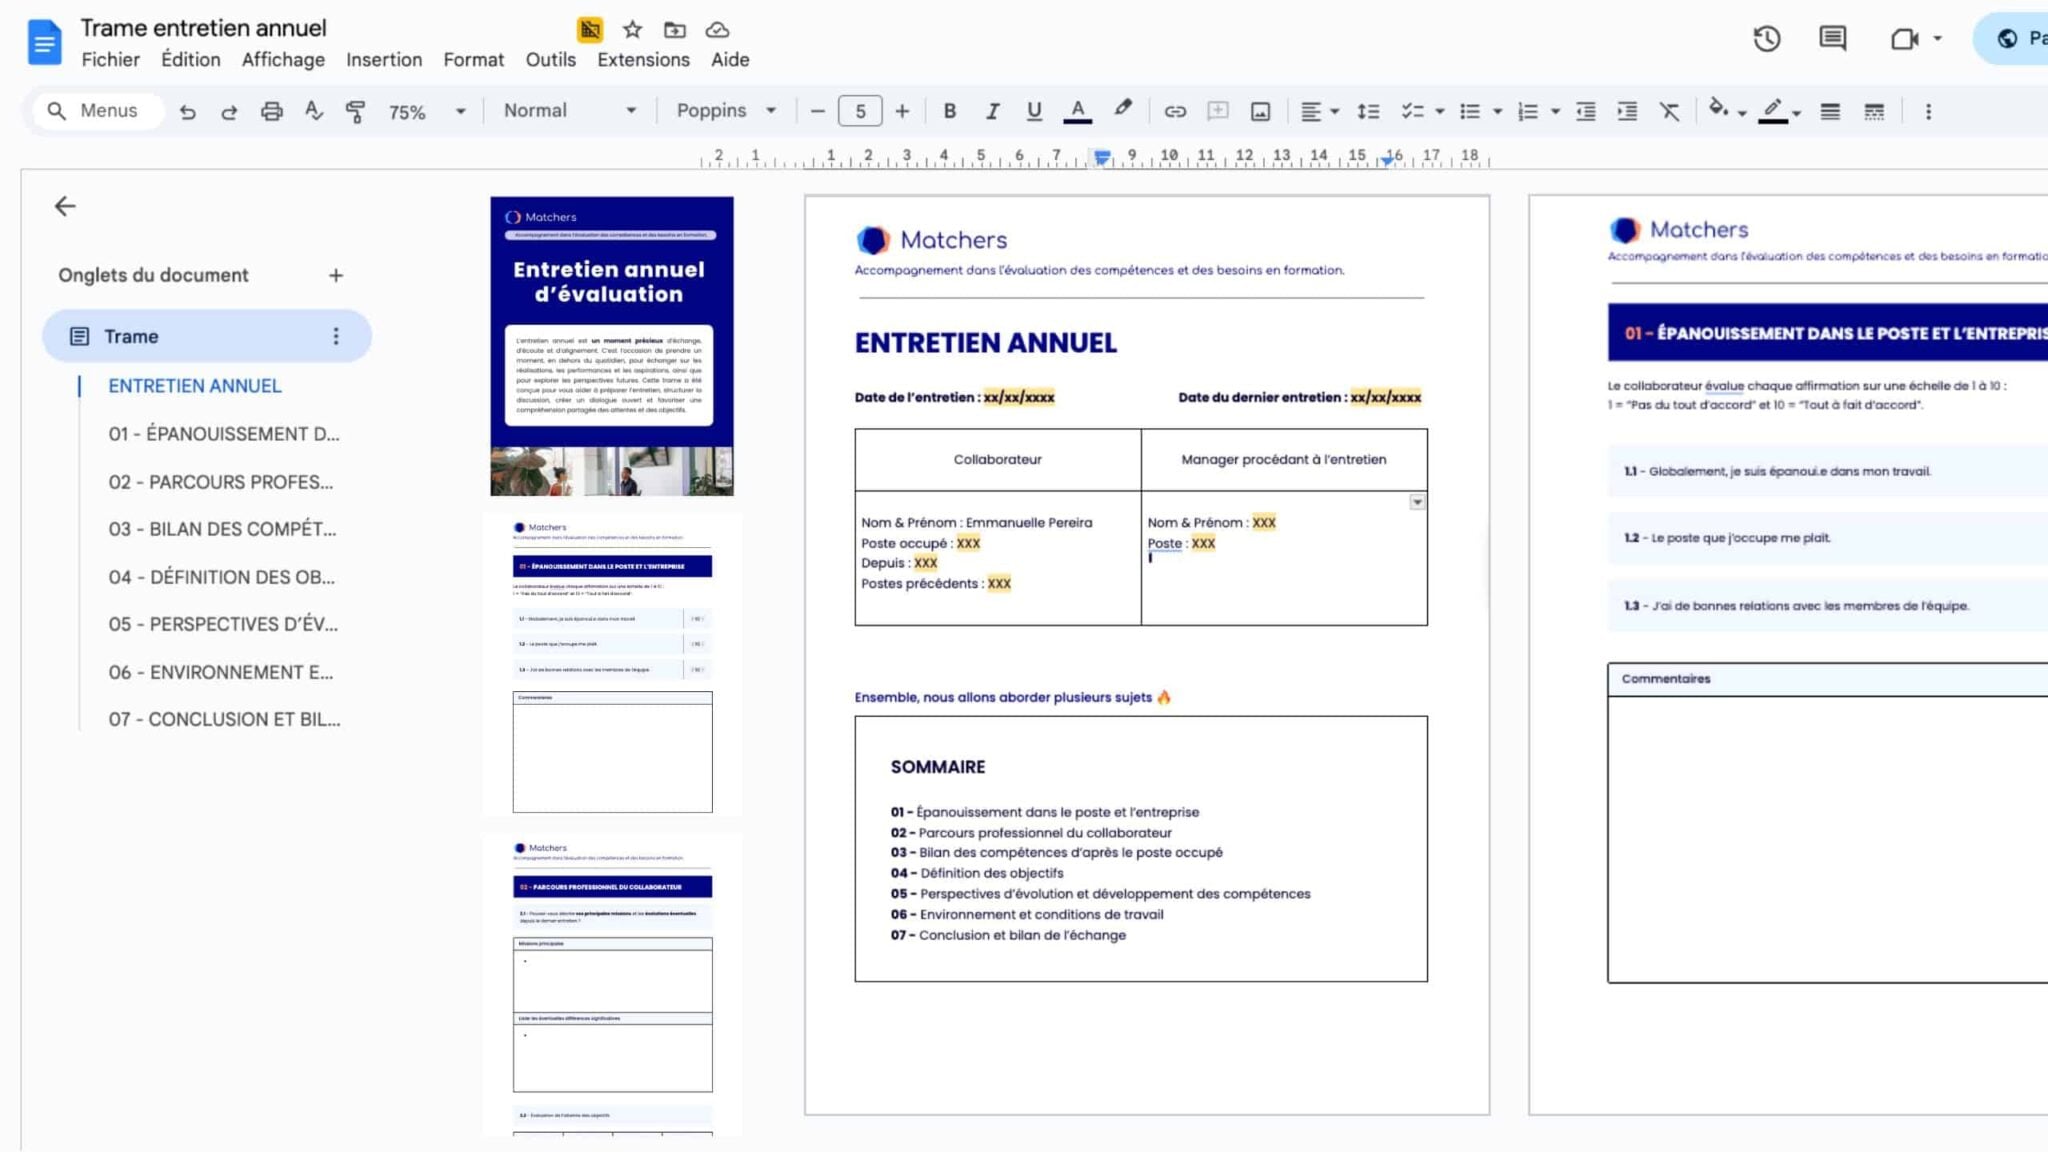The height and width of the screenshot is (1152, 2048).
Task: Add a new document tab with plus
Action: tap(336, 275)
